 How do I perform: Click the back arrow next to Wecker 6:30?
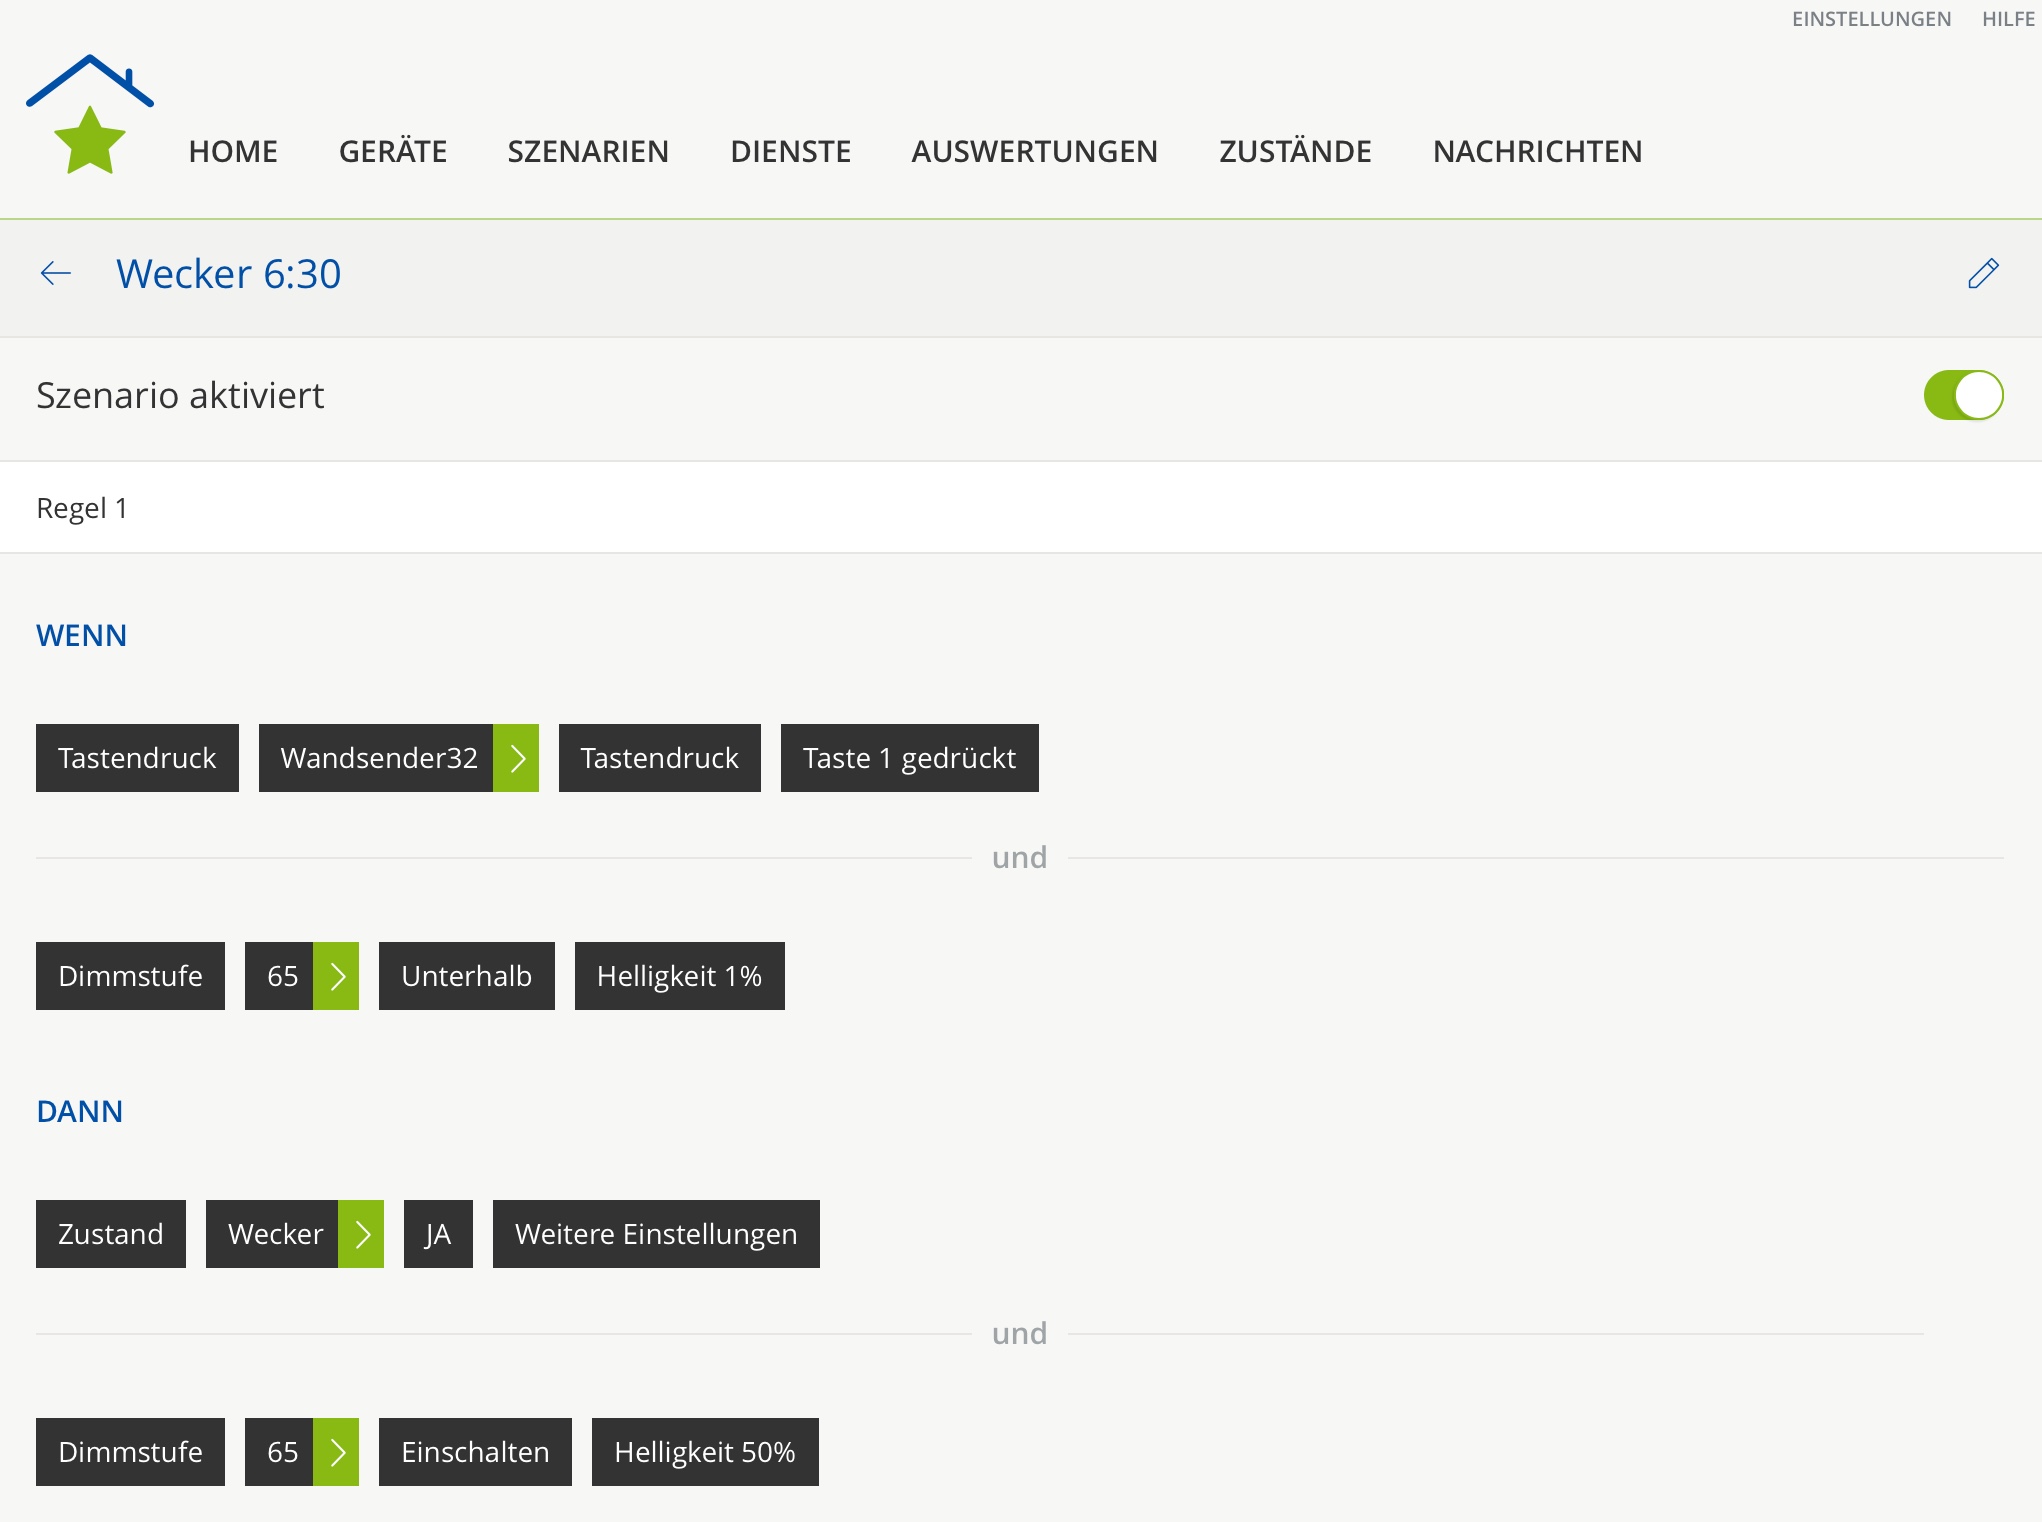[56, 273]
